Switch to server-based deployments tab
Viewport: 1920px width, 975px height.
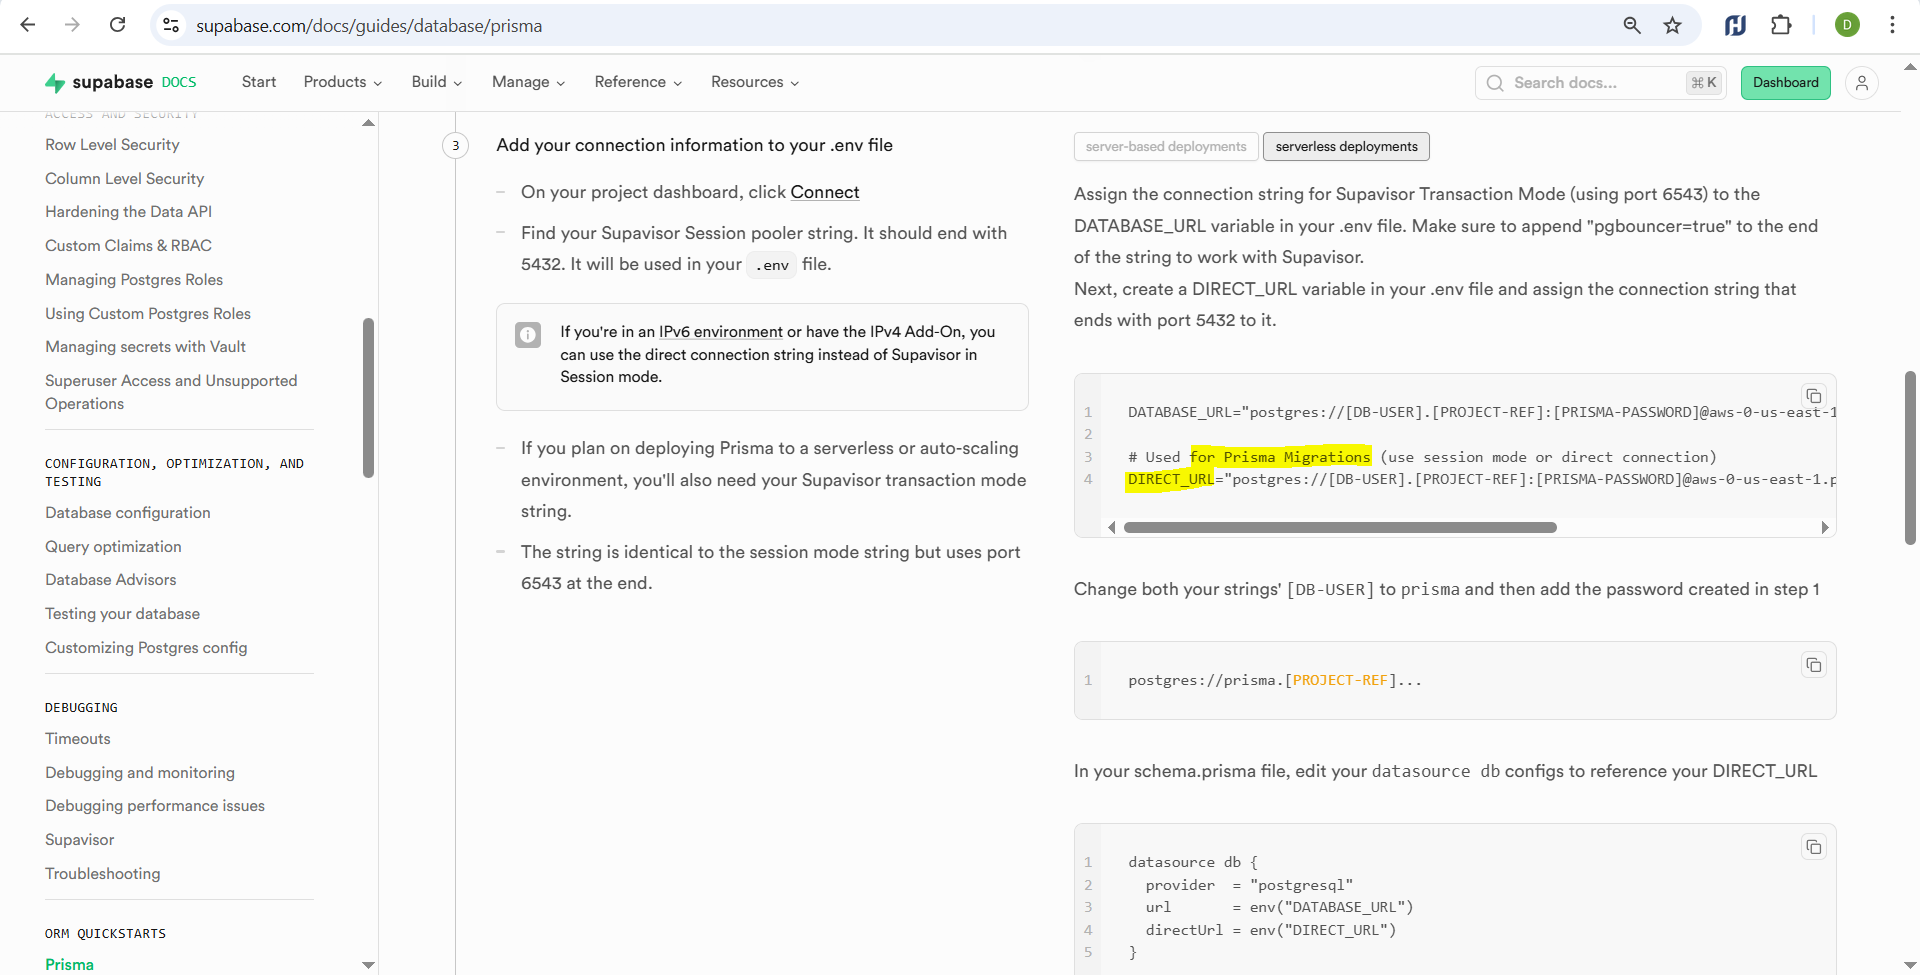point(1166,147)
